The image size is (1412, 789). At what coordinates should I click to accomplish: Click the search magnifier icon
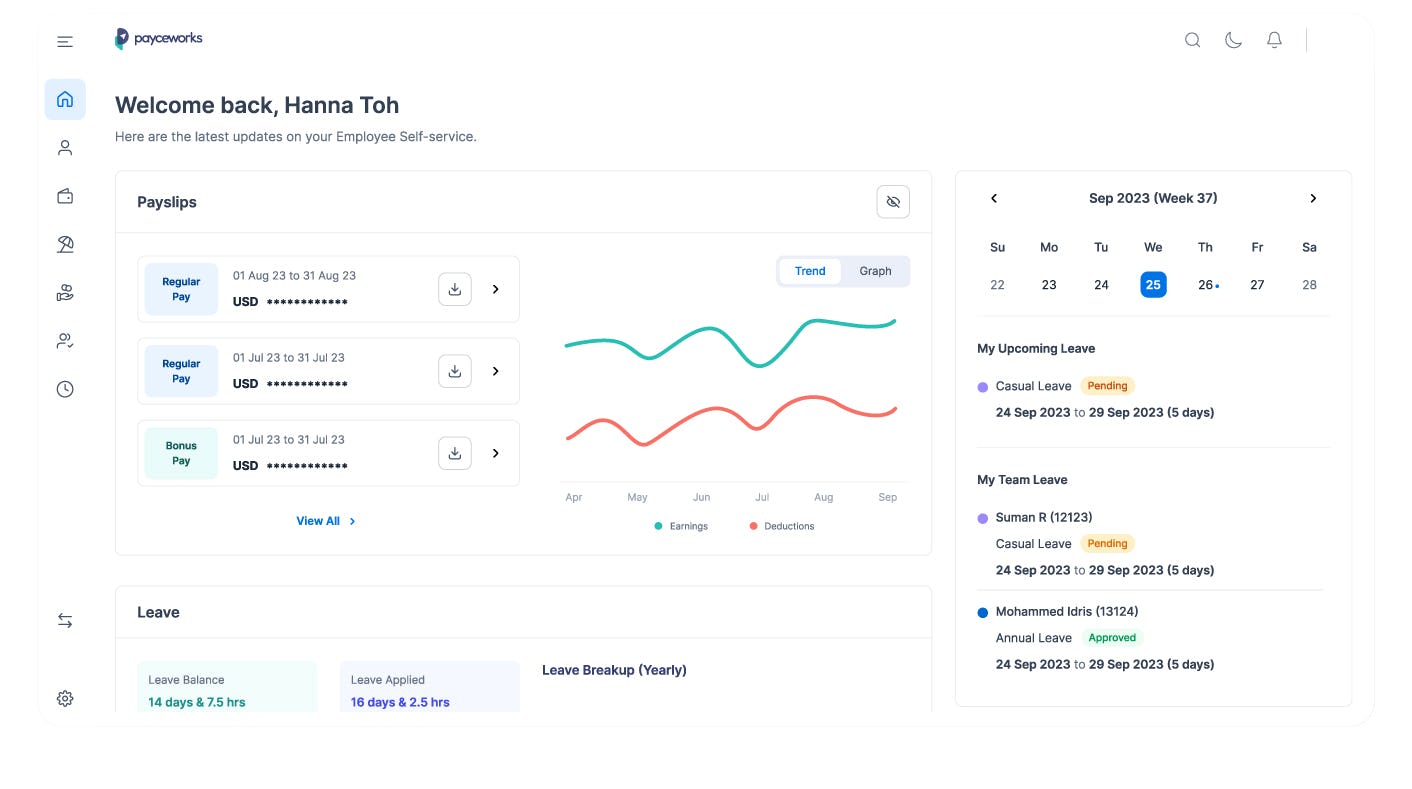point(1192,40)
